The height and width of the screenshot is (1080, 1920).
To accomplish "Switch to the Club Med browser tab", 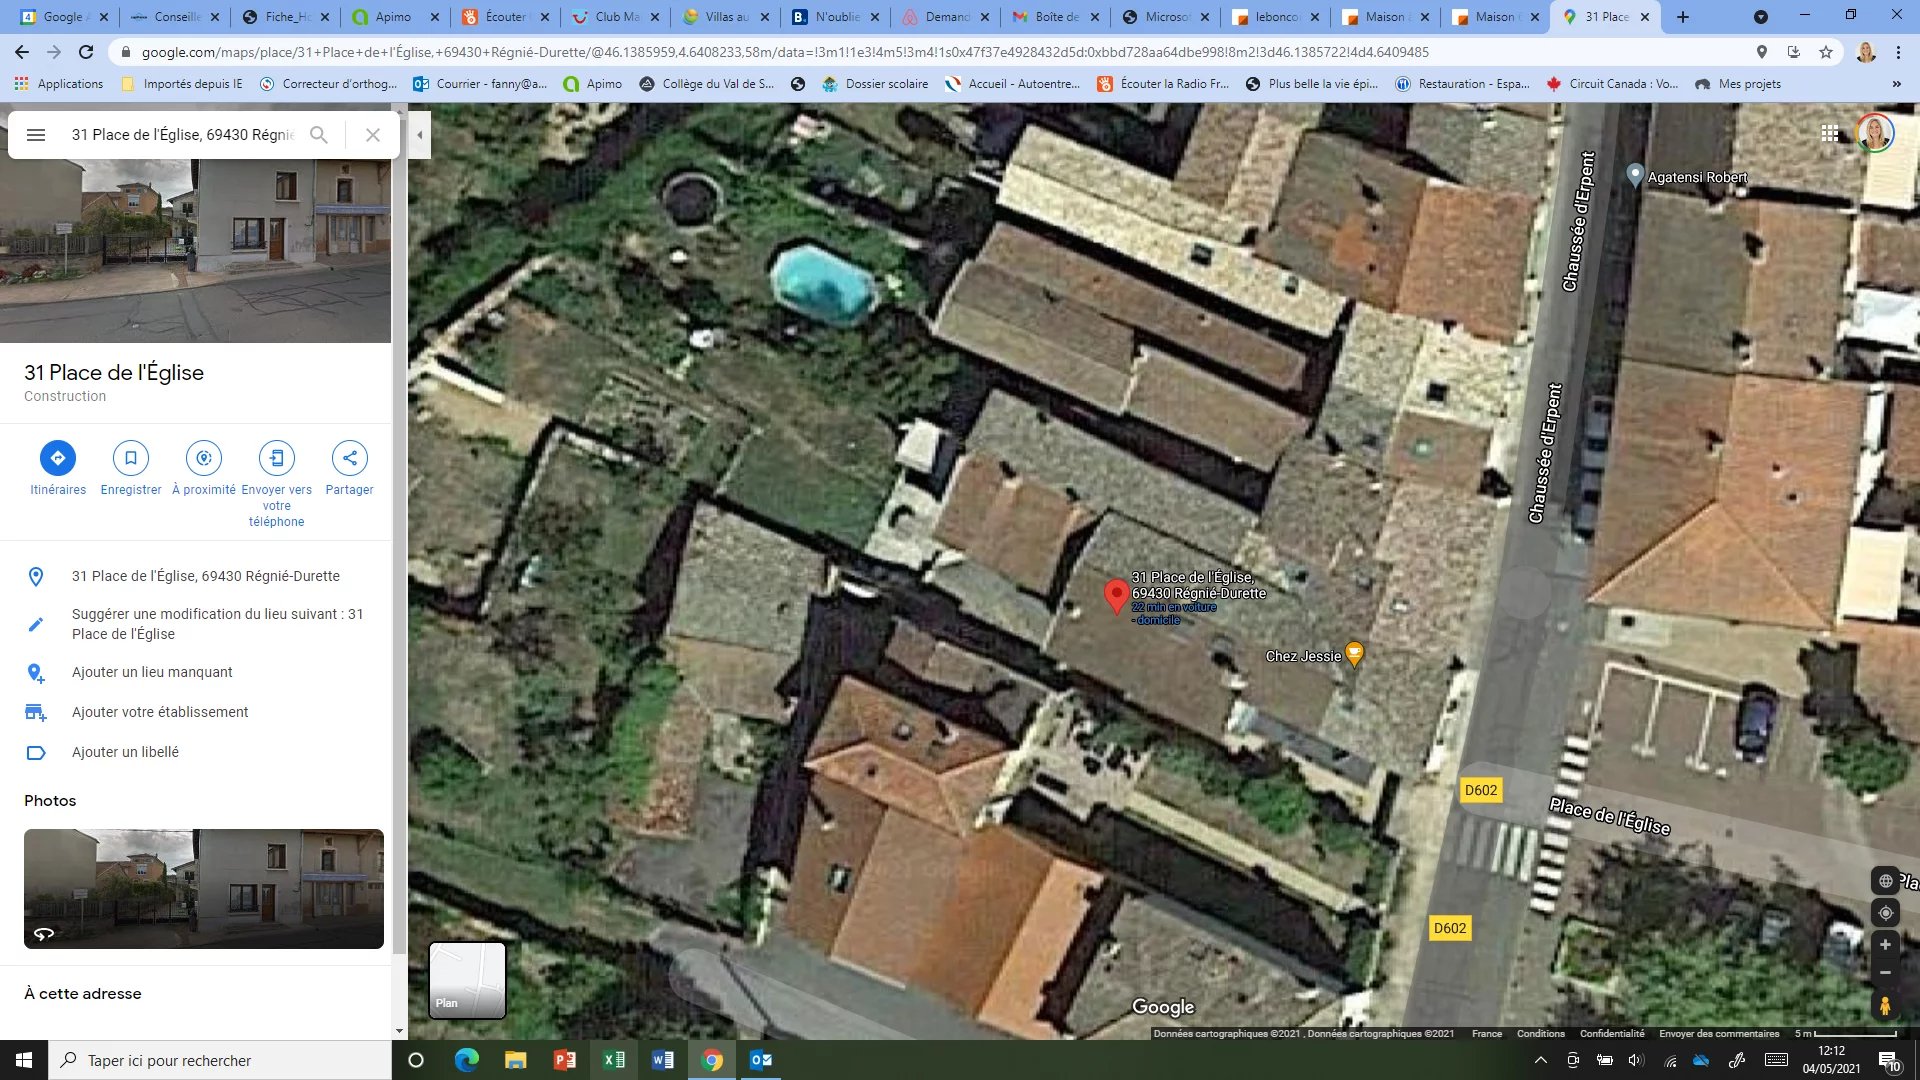I will click(x=615, y=17).
